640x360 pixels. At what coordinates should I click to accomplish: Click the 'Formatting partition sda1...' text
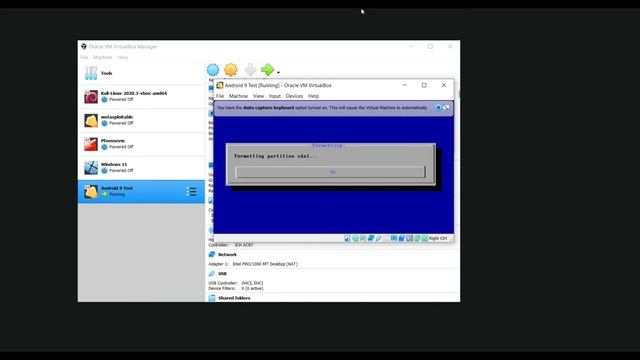pos(276,156)
